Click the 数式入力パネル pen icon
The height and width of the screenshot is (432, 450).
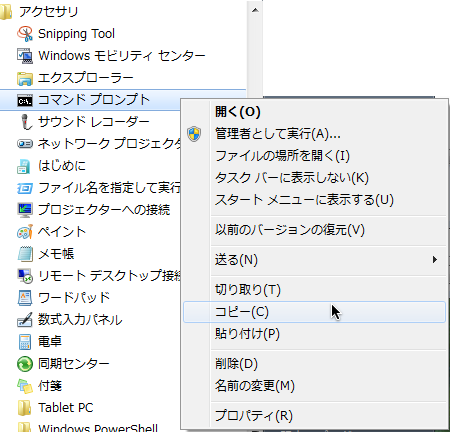click(25, 320)
